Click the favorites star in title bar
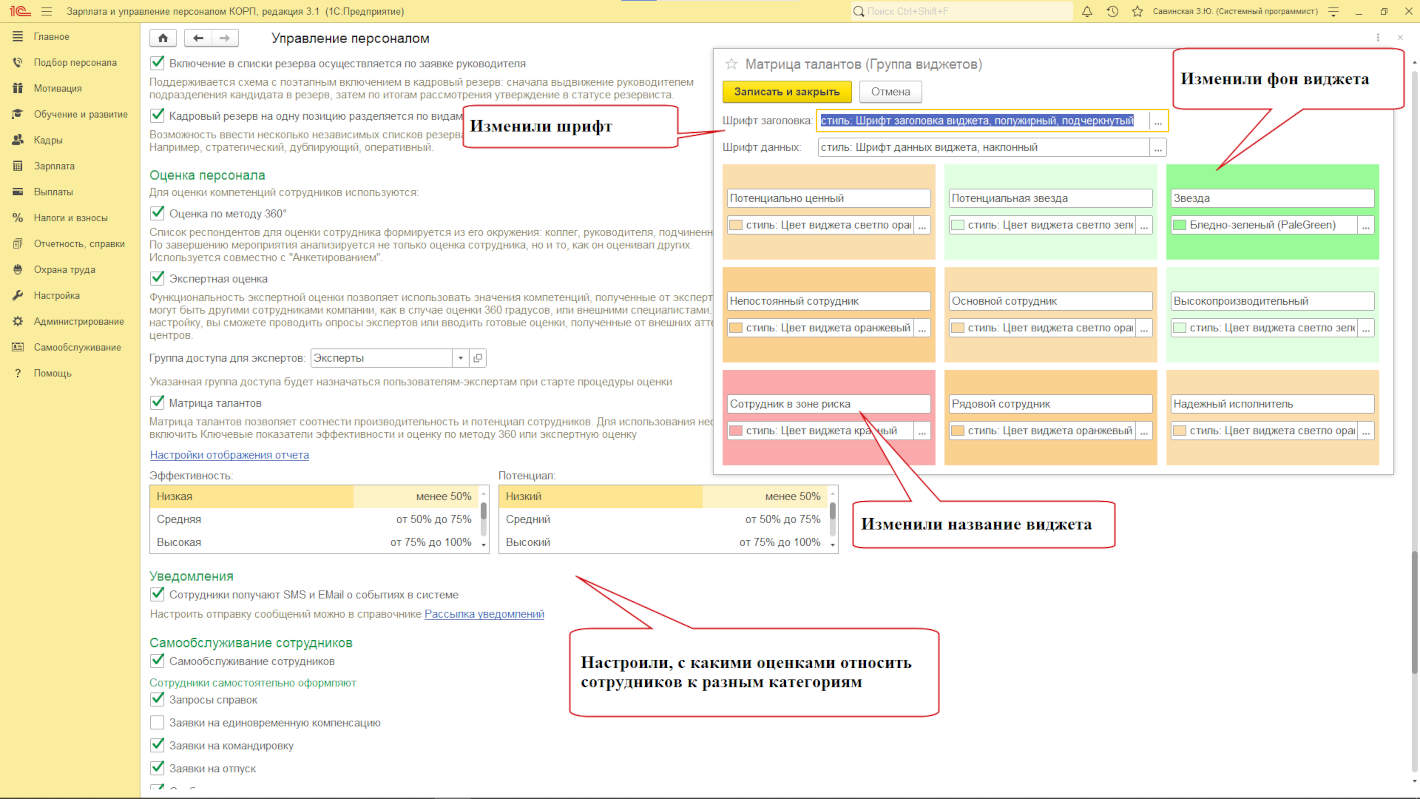The width and height of the screenshot is (1420, 799). pos(1137,11)
